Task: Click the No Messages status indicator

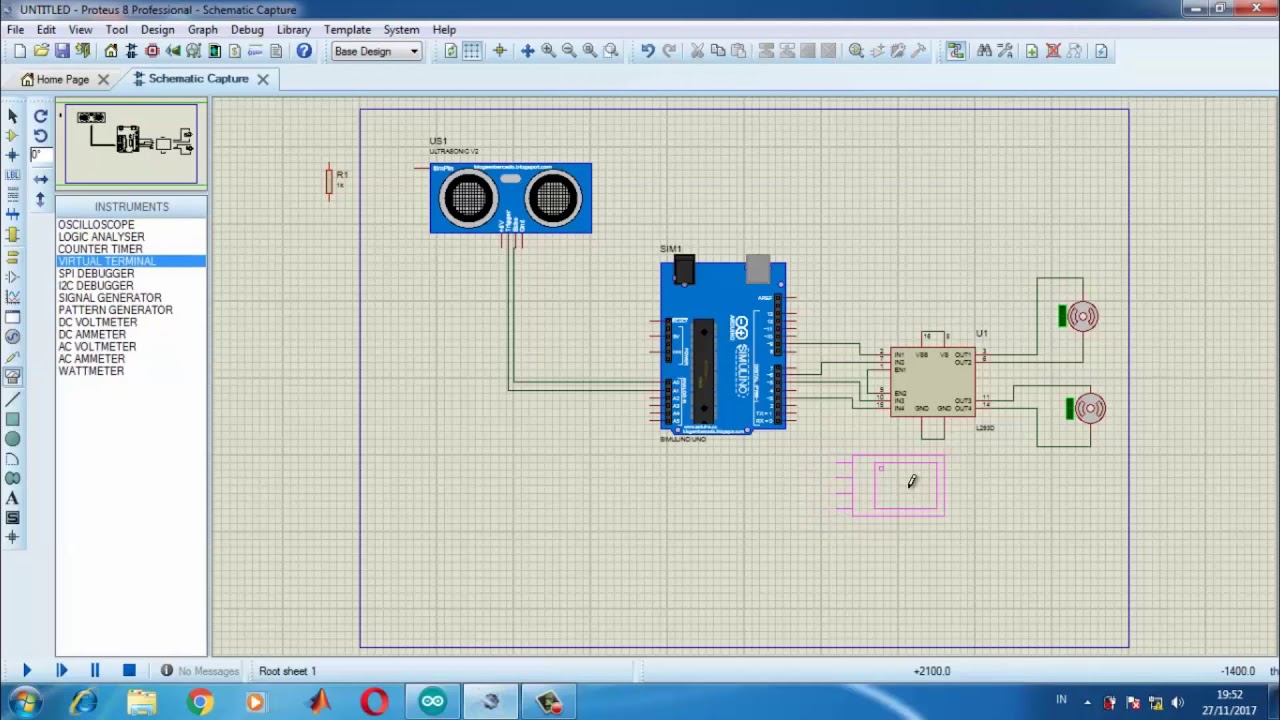Action: [199, 671]
